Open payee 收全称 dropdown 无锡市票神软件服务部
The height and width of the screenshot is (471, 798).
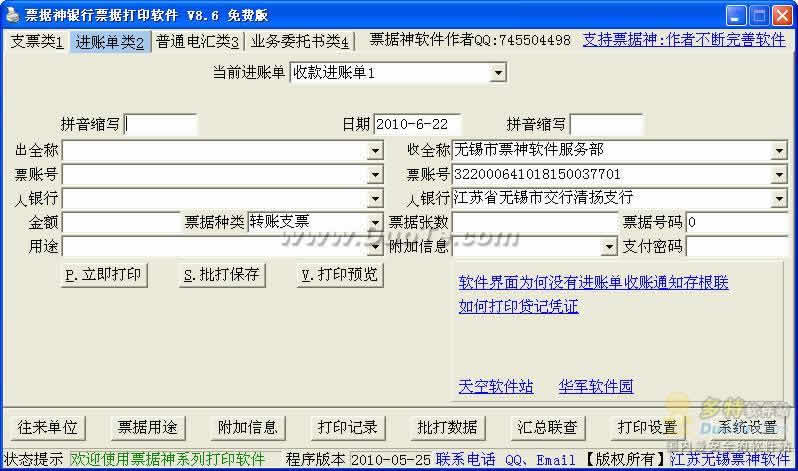pos(779,151)
